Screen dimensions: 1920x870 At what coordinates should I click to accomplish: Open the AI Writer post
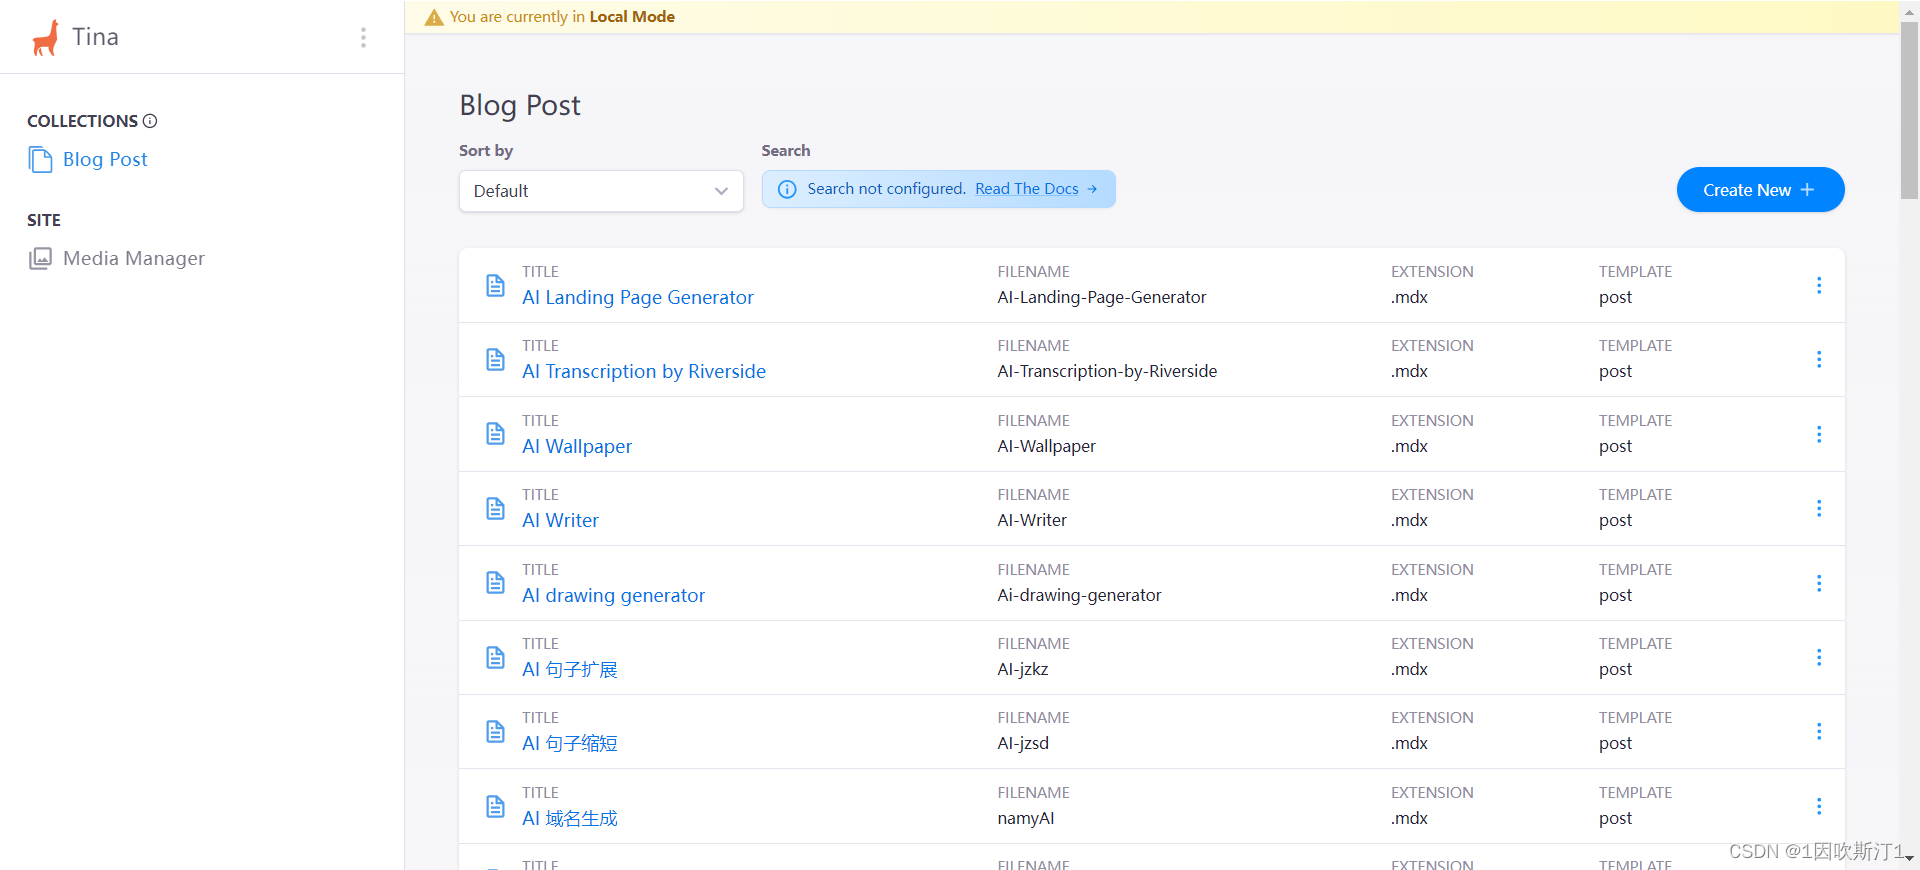[x=560, y=521]
